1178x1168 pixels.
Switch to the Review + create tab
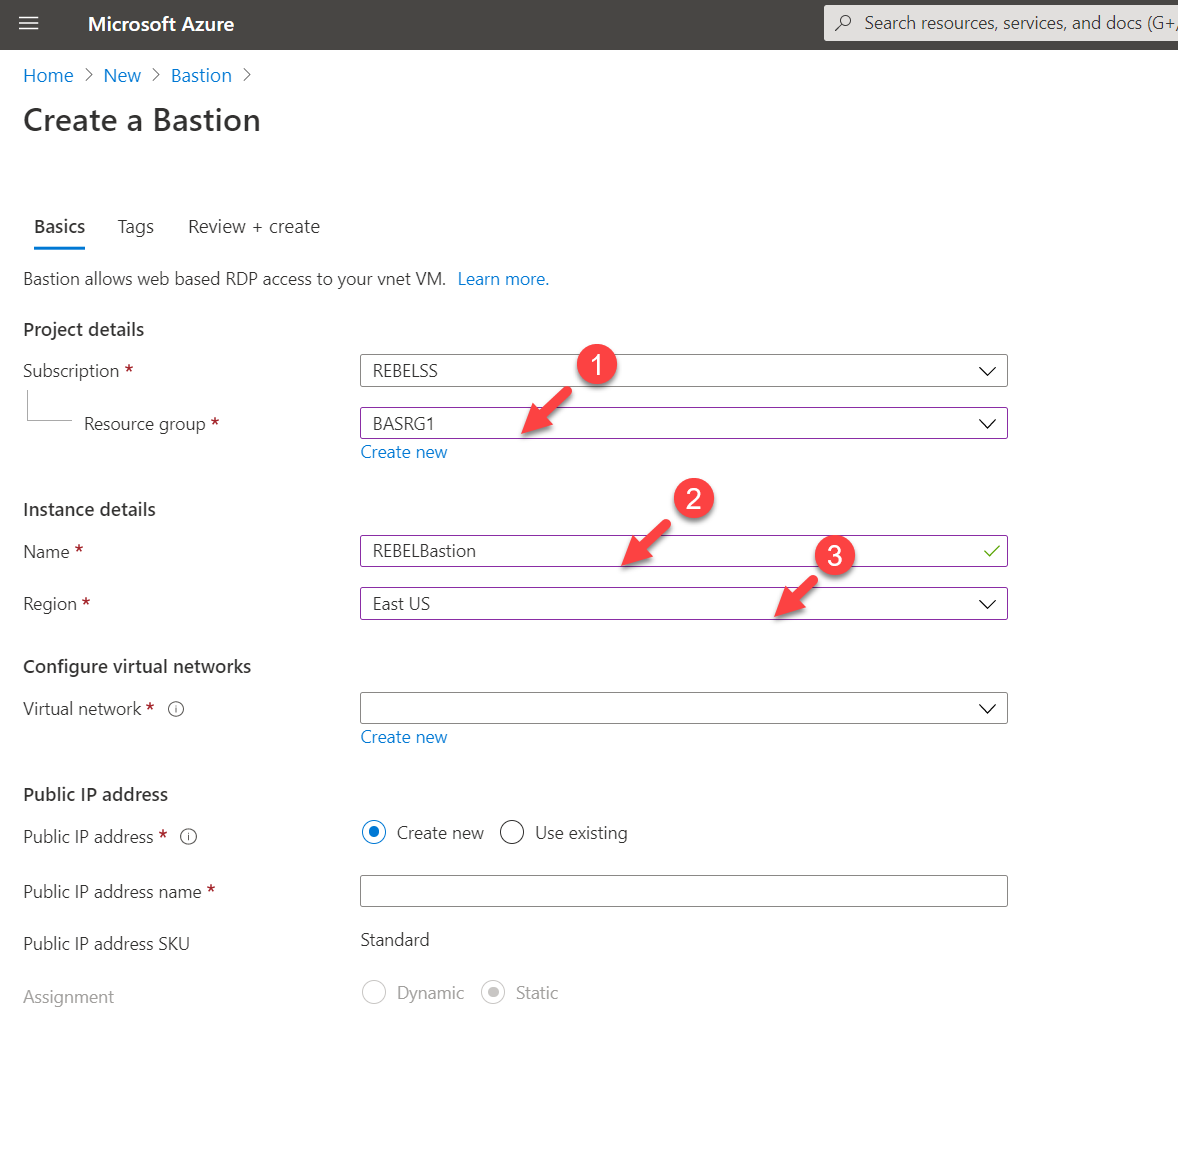pyautogui.click(x=254, y=227)
